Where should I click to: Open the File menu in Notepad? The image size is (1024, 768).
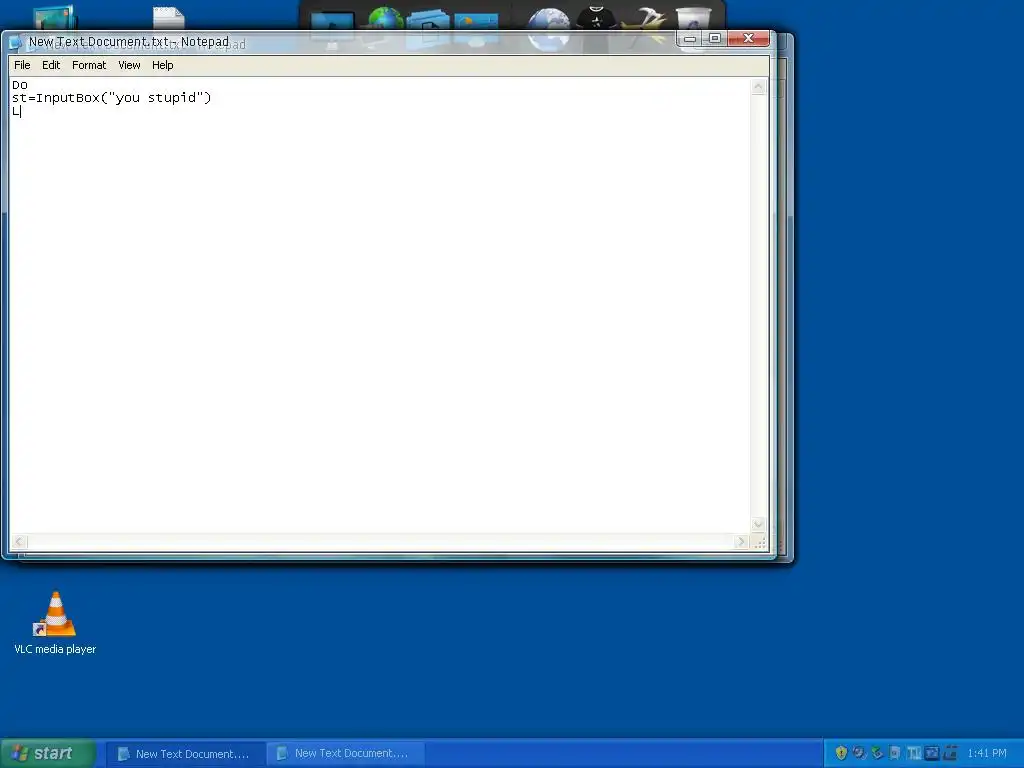click(22, 65)
